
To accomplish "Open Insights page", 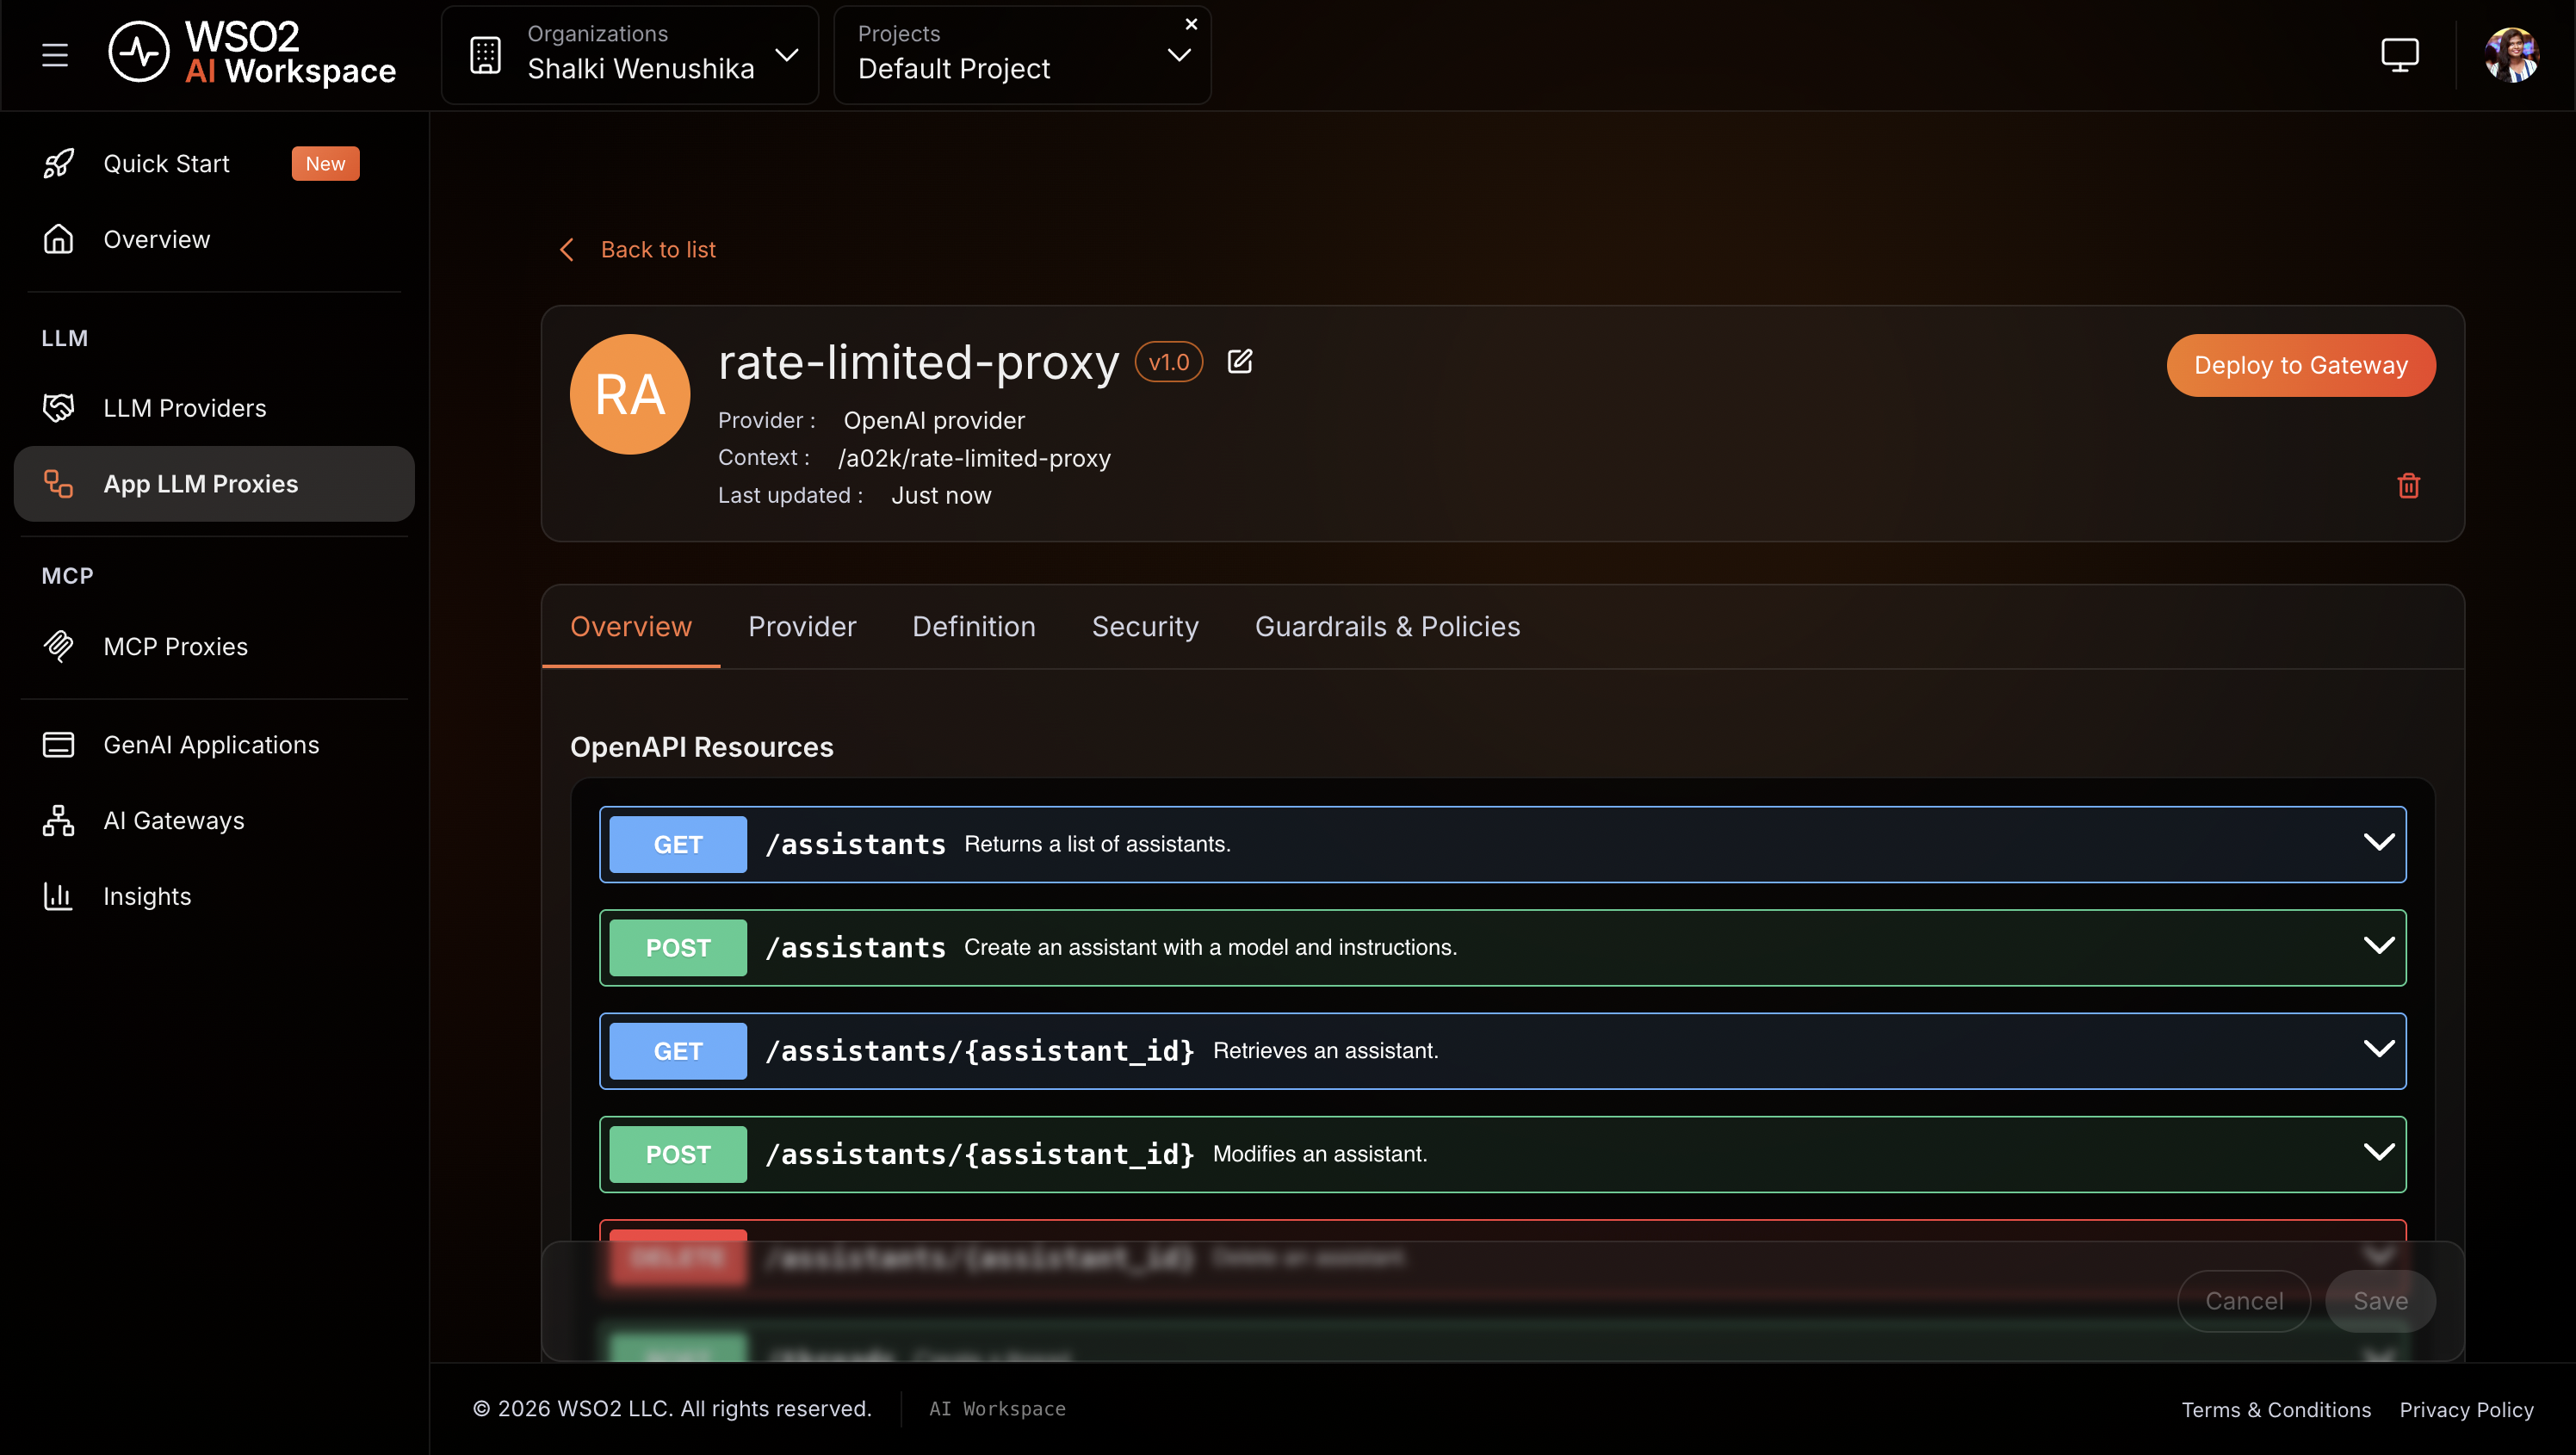I will click(147, 897).
